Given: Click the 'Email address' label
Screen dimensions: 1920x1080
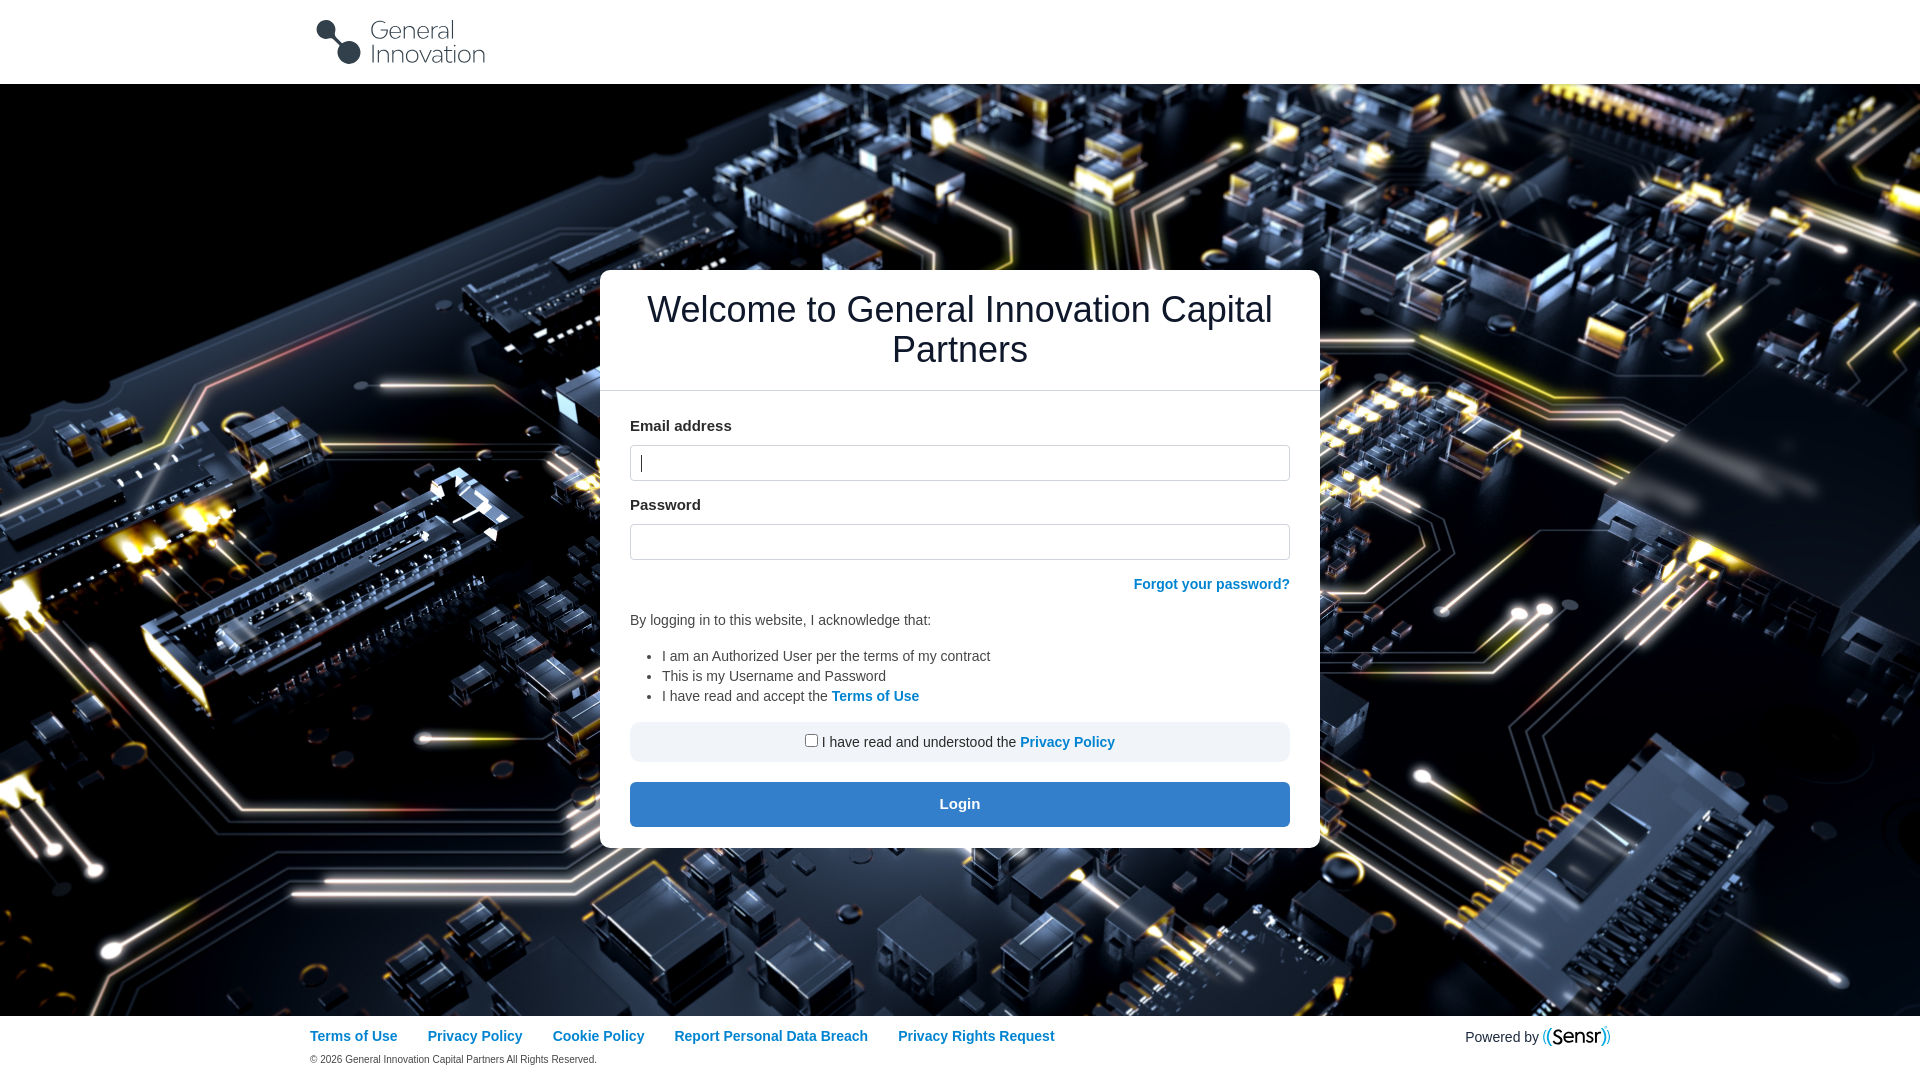Looking at the screenshot, I should [681, 426].
